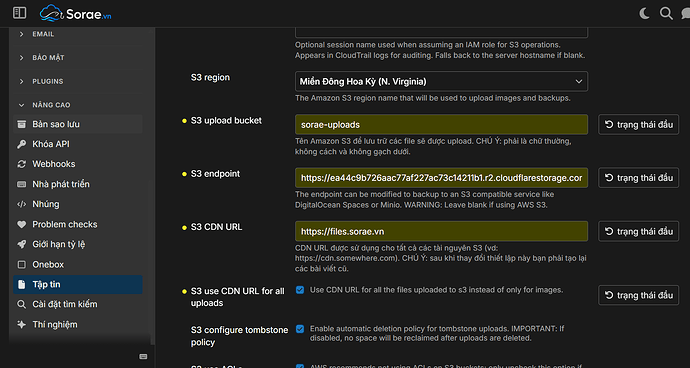Go to Khóa API in sidebar

[x=78, y=144]
